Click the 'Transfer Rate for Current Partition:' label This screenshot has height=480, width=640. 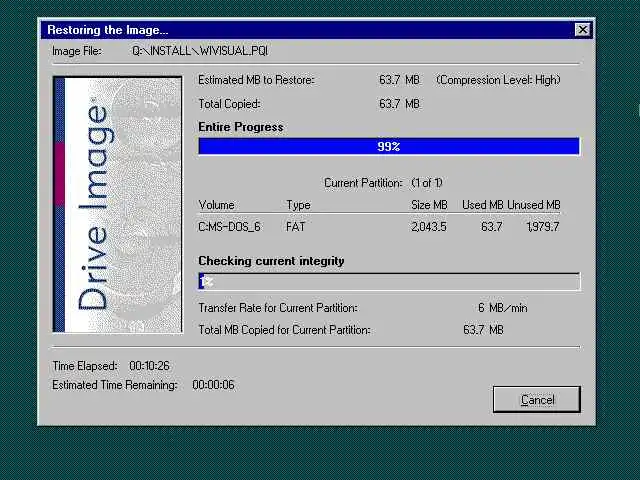[x=278, y=308]
